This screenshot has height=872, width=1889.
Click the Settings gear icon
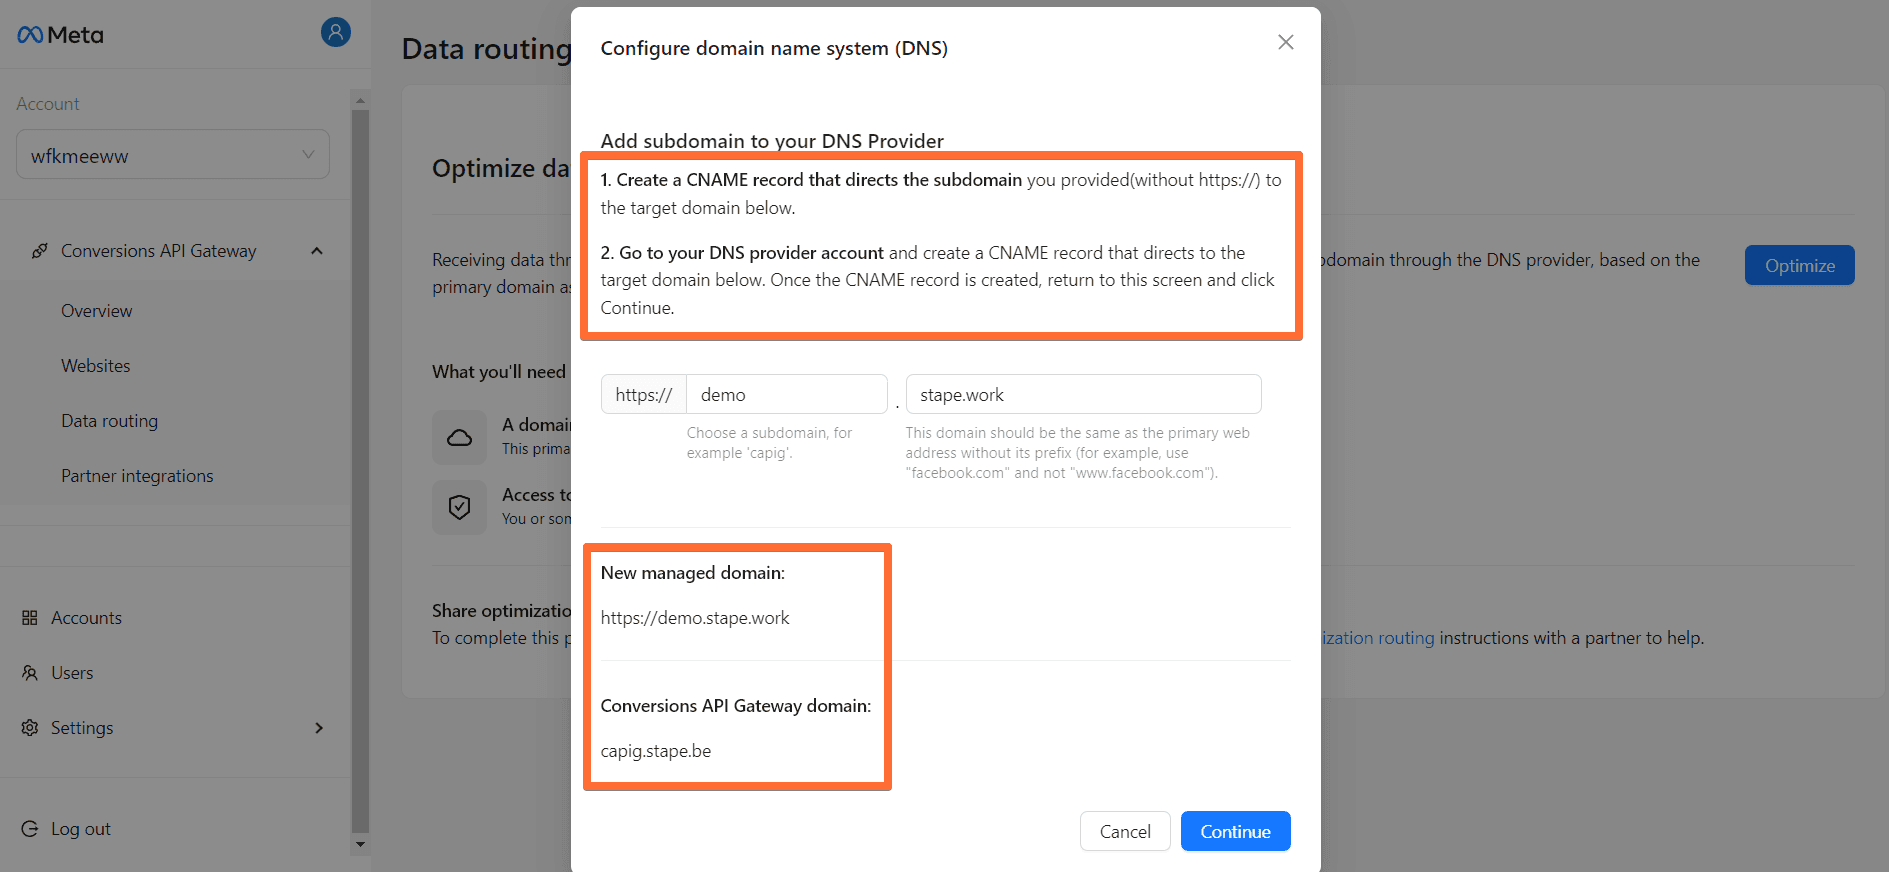pyautogui.click(x=30, y=728)
